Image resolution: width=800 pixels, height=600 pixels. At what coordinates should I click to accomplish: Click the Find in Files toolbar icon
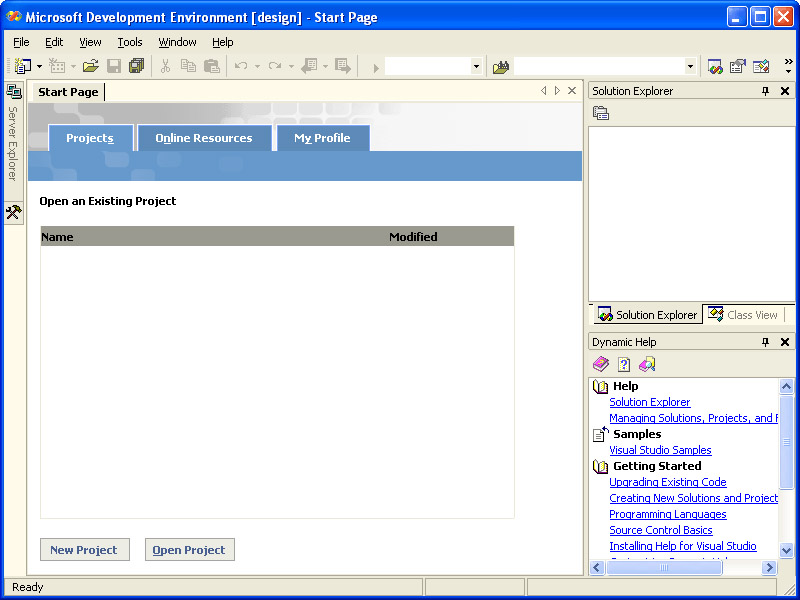pos(501,66)
